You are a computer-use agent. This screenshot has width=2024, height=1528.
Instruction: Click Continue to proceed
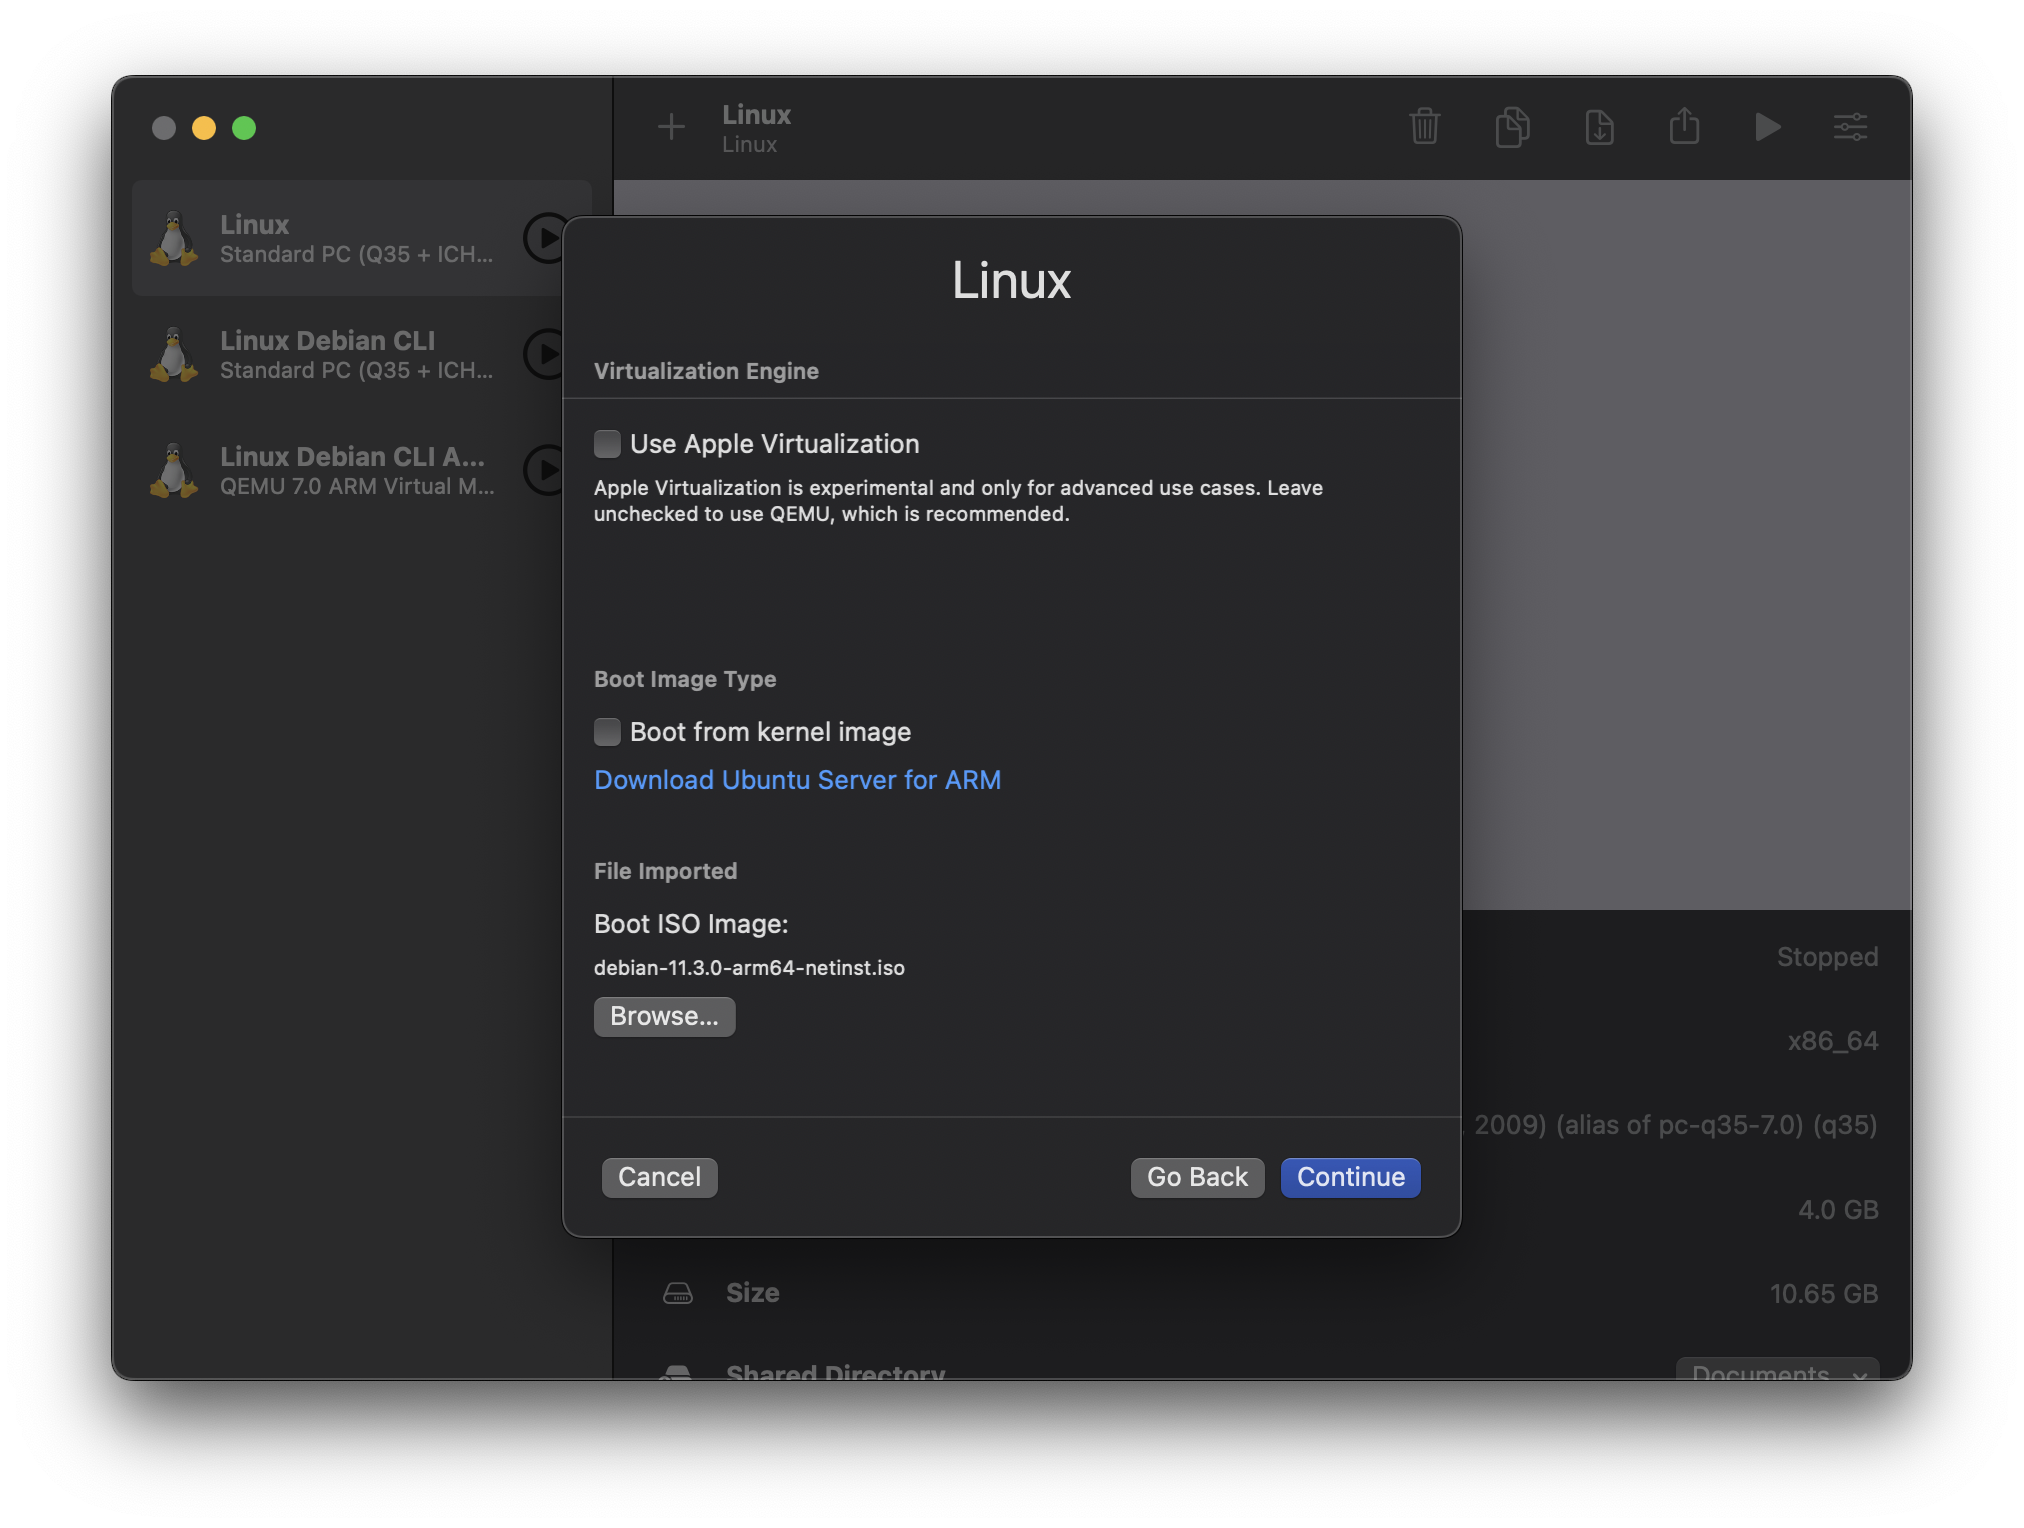click(1350, 1177)
